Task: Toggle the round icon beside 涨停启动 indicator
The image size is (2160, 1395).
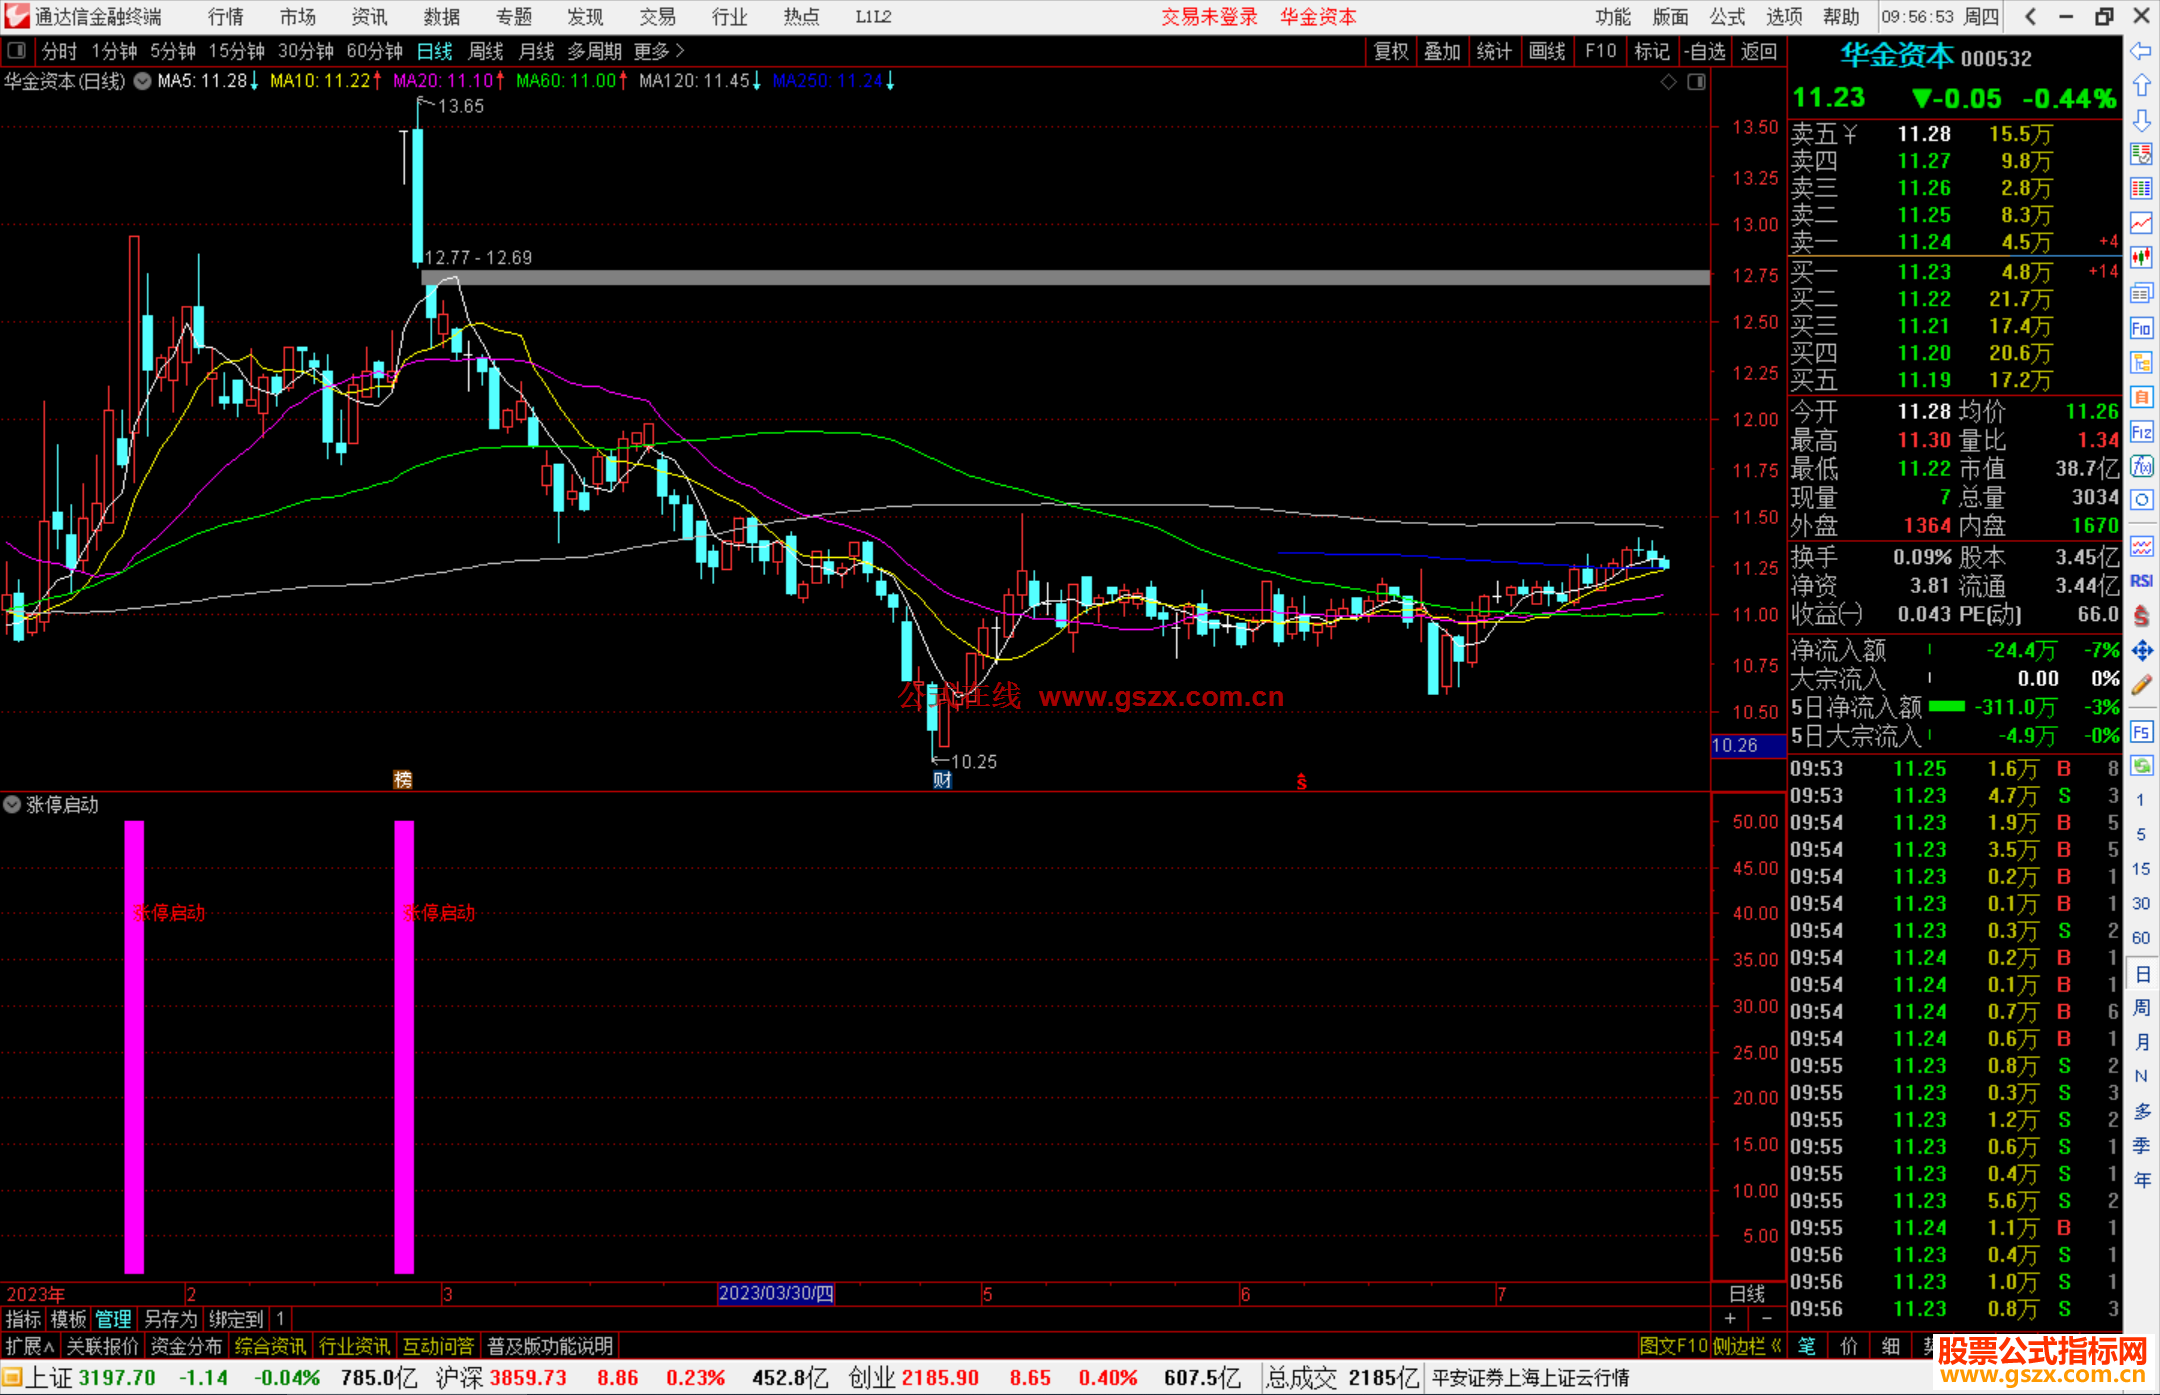Action: point(12,804)
